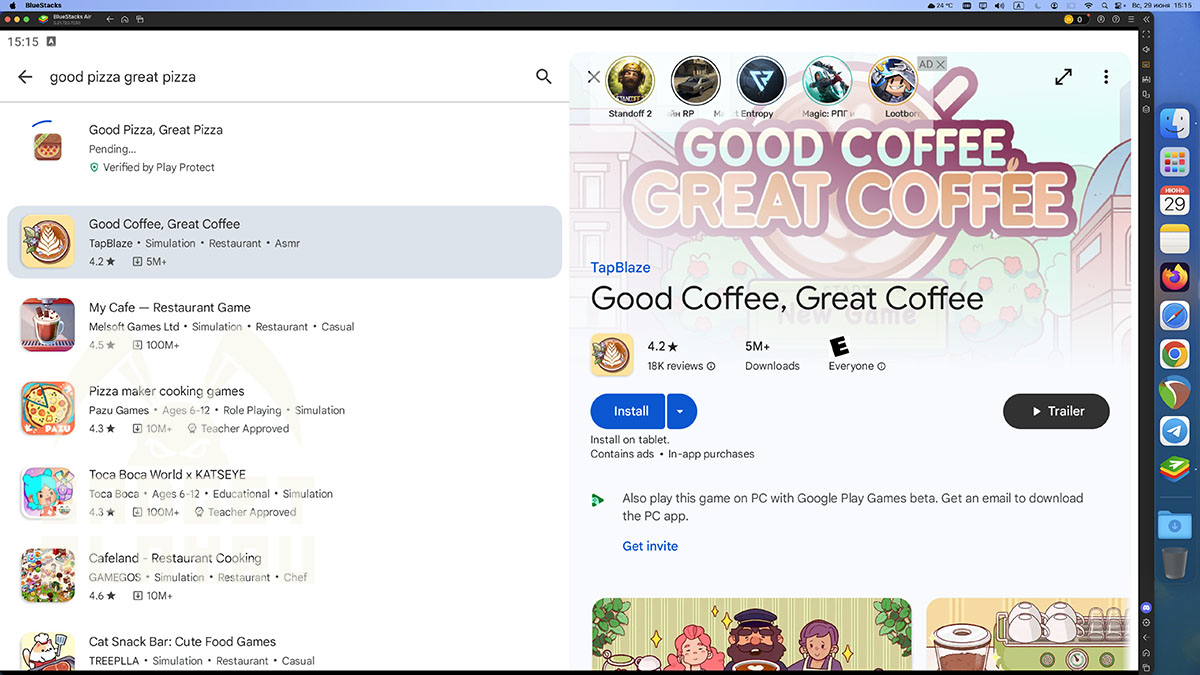This screenshot has width=1200, height=675.
Task: Close the Good Coffee details pane
Action: [x=594, y=77]
